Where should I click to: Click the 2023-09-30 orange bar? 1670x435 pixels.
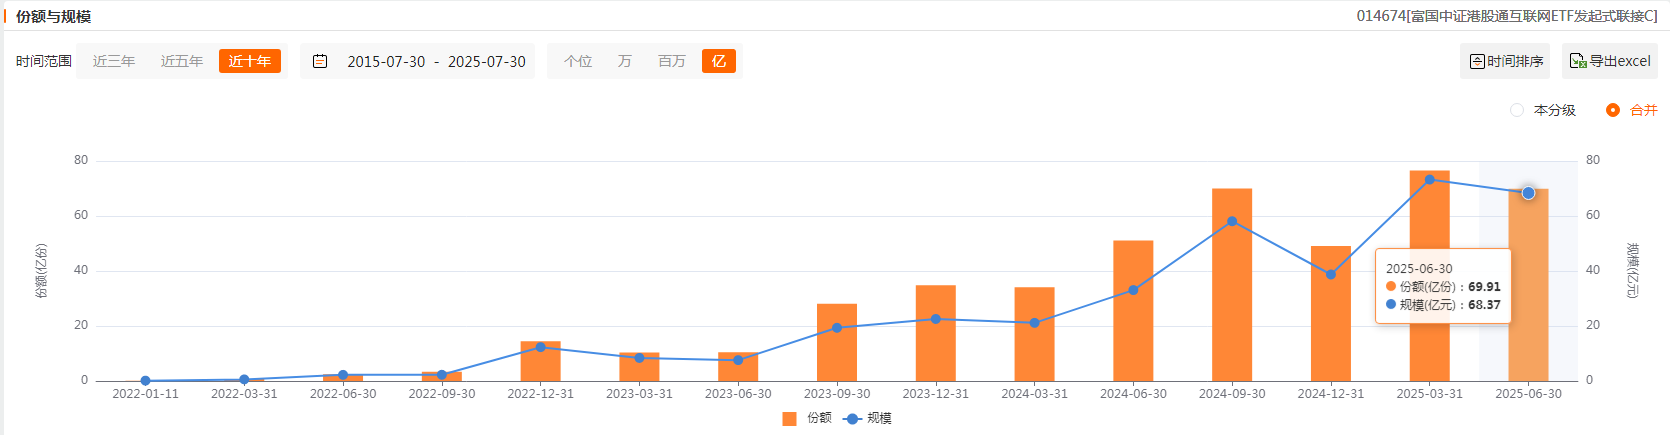837,342
